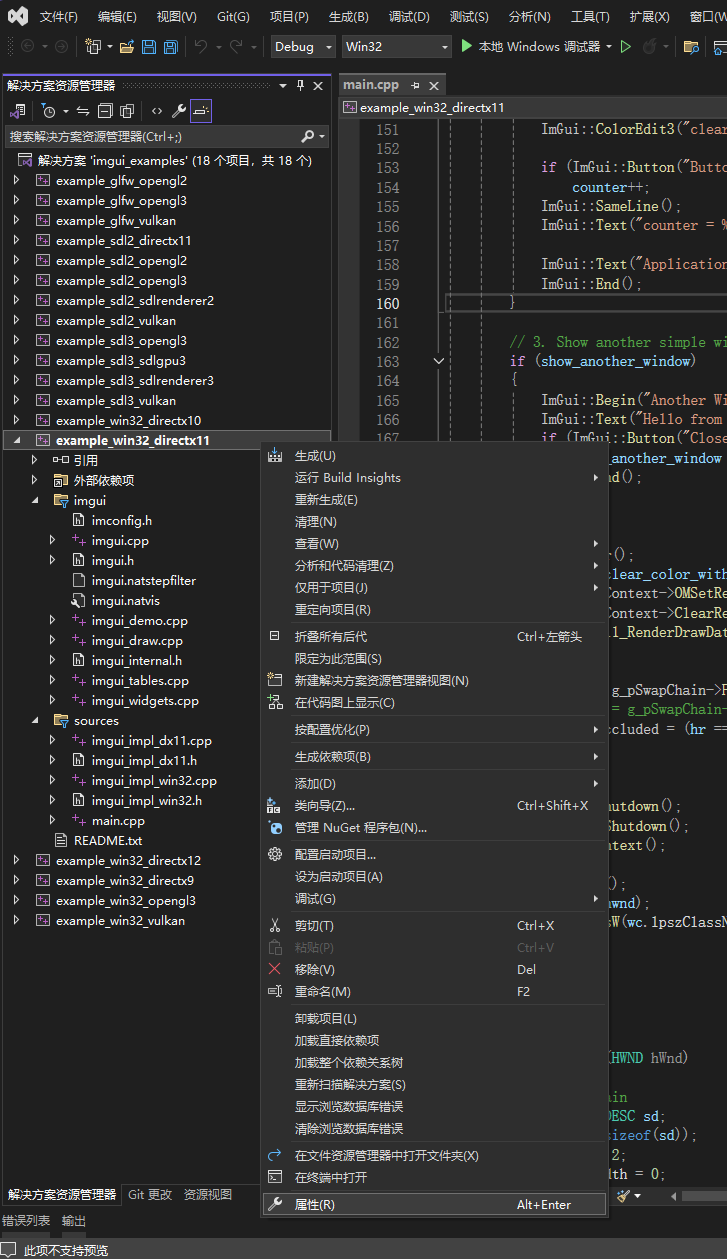Viewport: 727px width, 1259px height.
Task: Toggle Preview Selected Items in Solution Explorer
Action: tap(201, 111)
